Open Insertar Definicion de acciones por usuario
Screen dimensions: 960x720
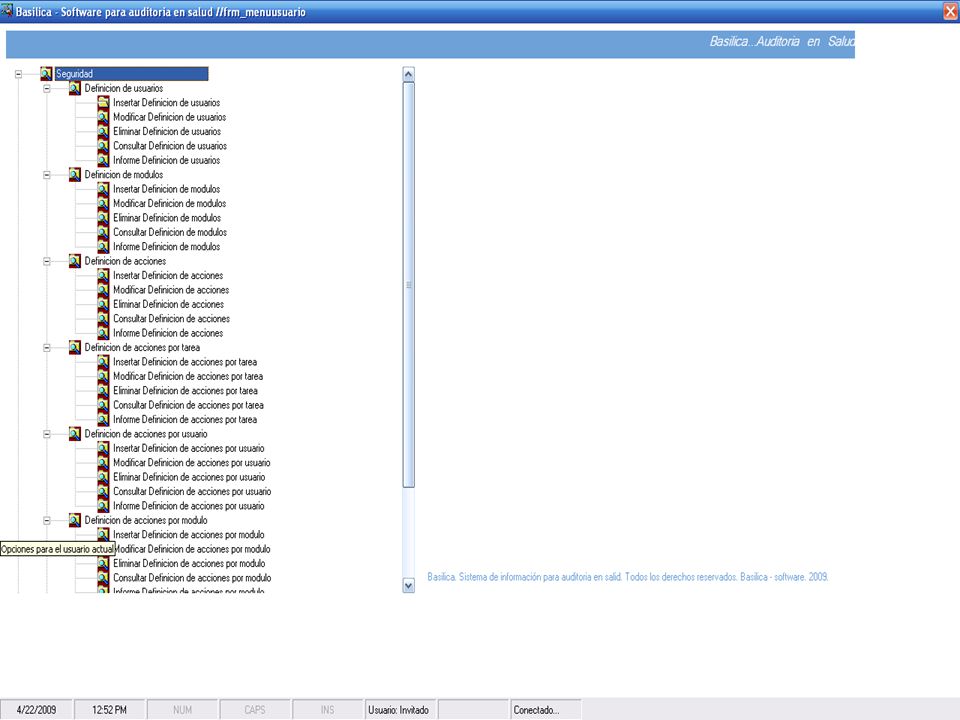[189, 448]
